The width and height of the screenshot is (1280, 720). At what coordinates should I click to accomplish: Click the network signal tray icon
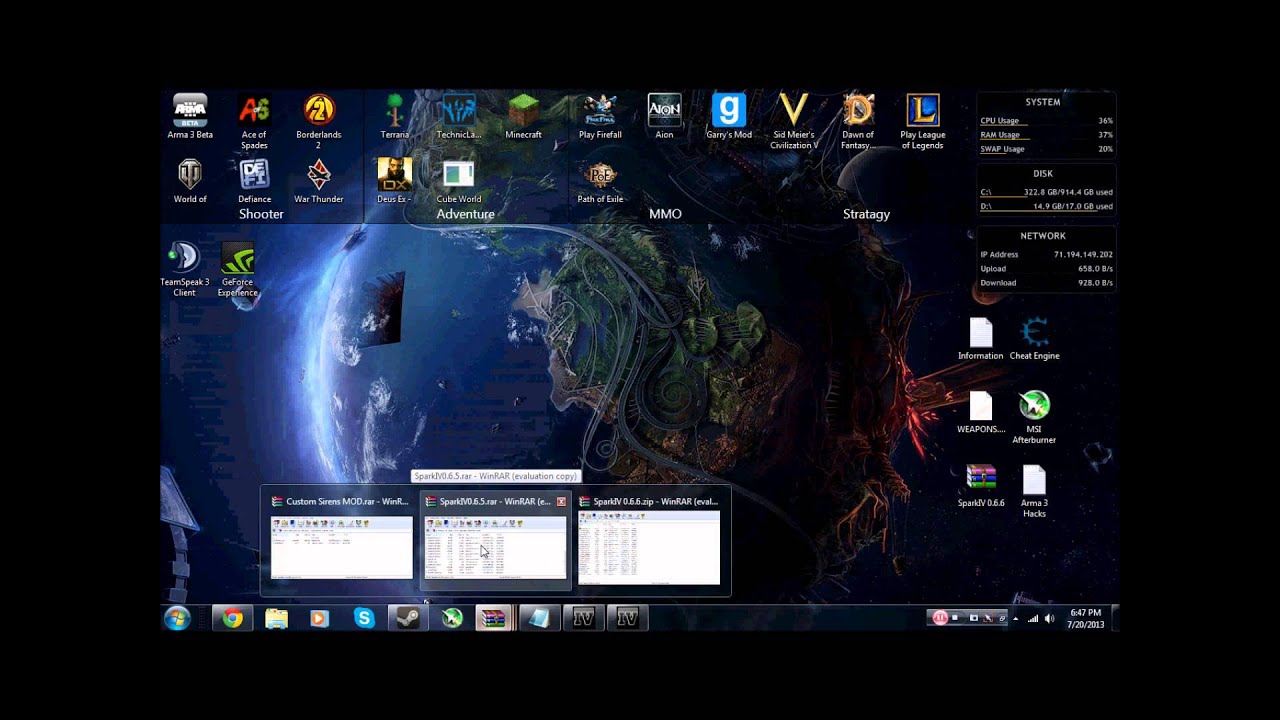pos(1033,619)
